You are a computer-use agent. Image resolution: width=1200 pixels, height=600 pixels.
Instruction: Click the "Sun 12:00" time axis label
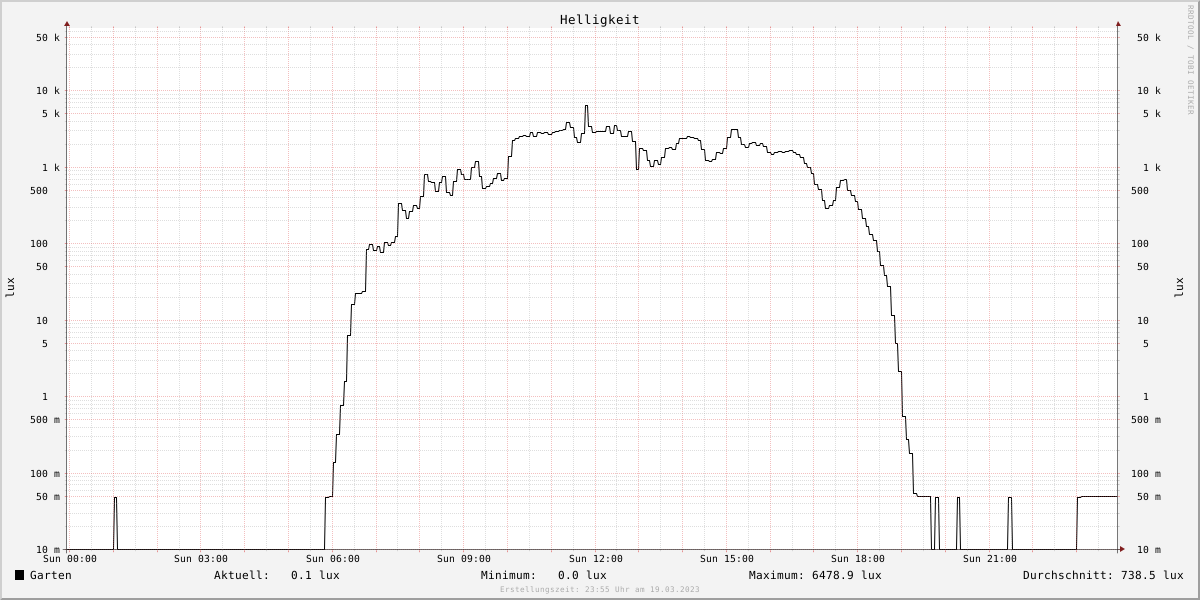pos(596,559)
